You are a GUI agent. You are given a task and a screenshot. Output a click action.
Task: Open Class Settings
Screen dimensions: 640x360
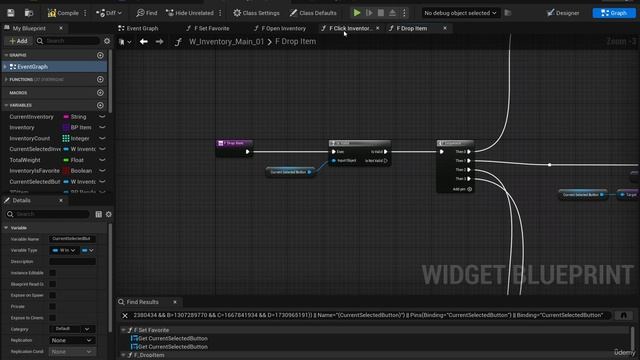(x=256, y=13)
